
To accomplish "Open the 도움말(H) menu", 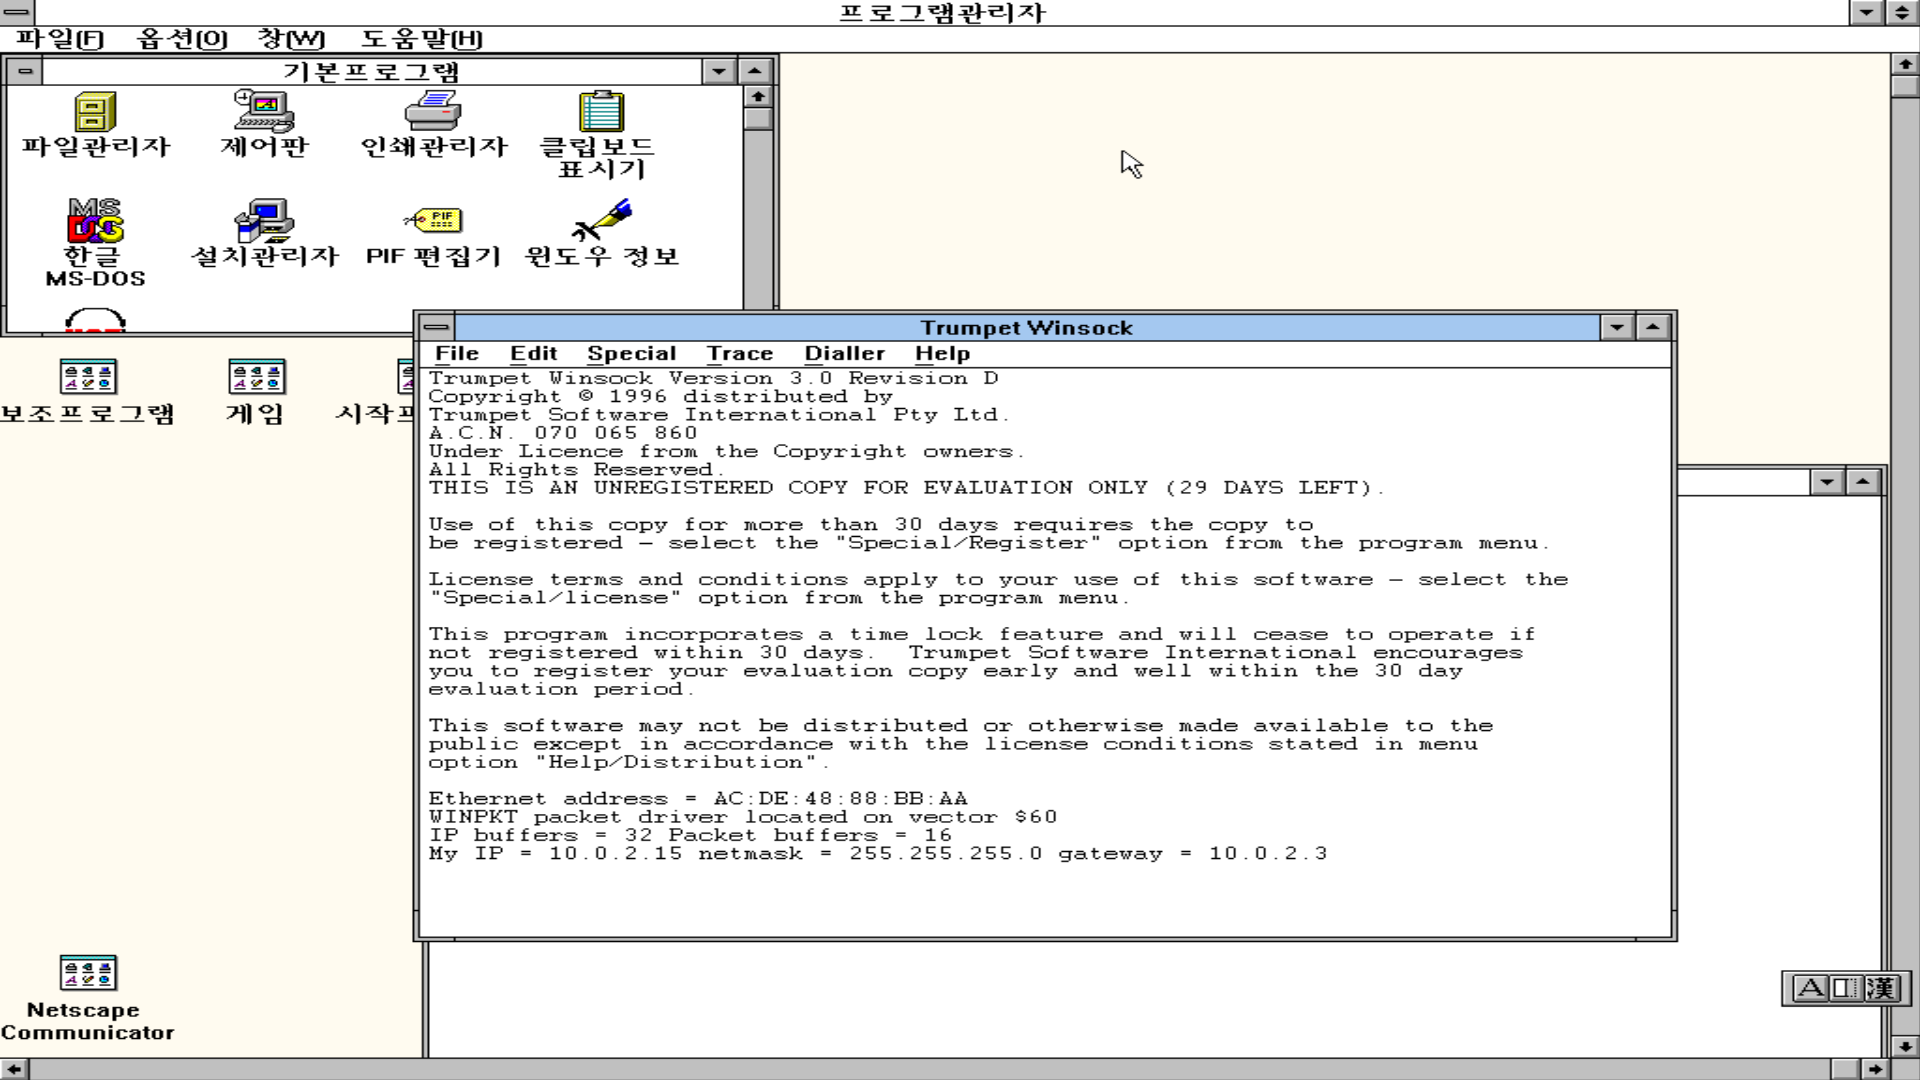I will [421, 39].
